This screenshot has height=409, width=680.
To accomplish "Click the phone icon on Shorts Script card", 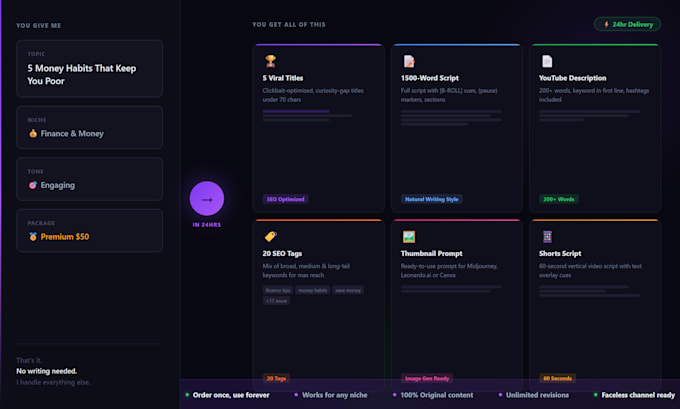I will point(547,236).
